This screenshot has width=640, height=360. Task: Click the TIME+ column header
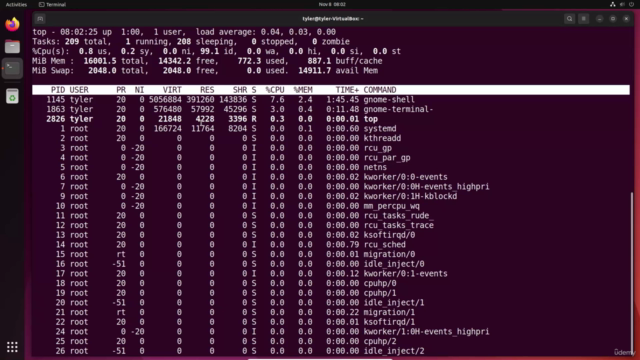pos(347,90)
